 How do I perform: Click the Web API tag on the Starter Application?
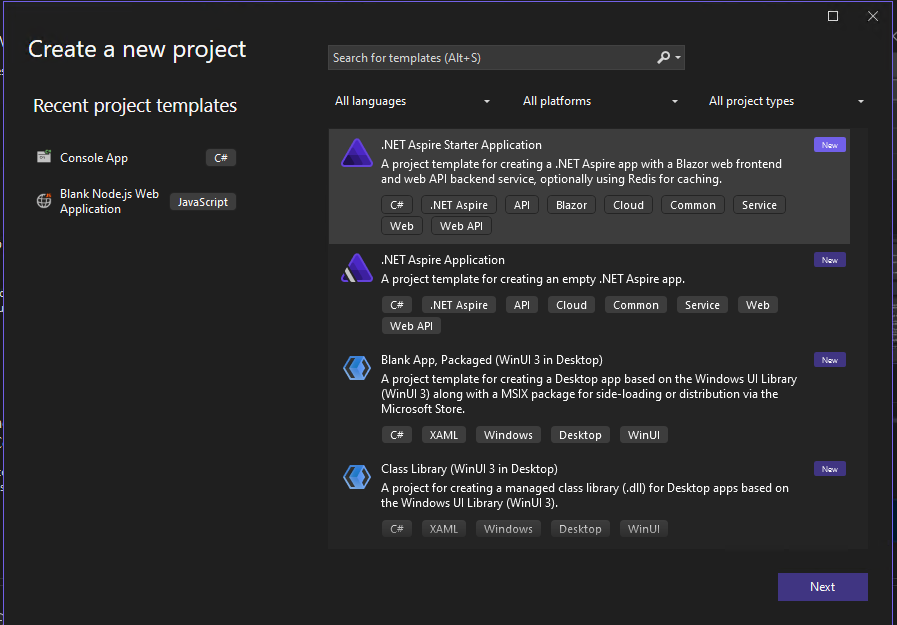click(x=461, y=225)
